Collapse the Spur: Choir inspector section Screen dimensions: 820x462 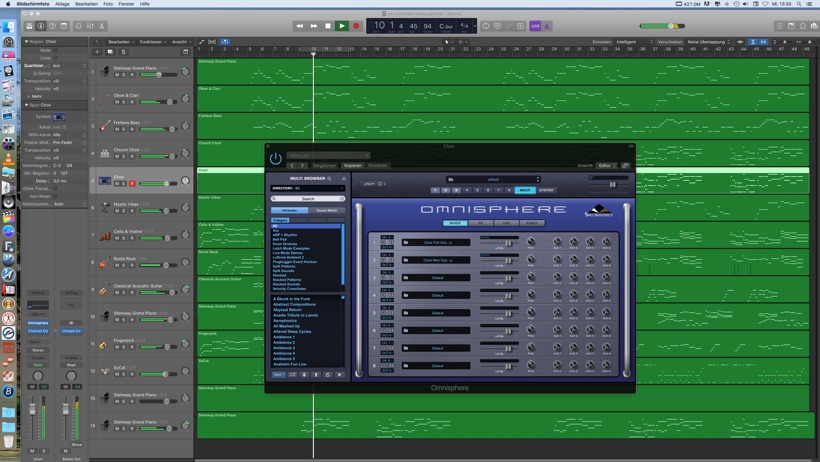(26, 105)
